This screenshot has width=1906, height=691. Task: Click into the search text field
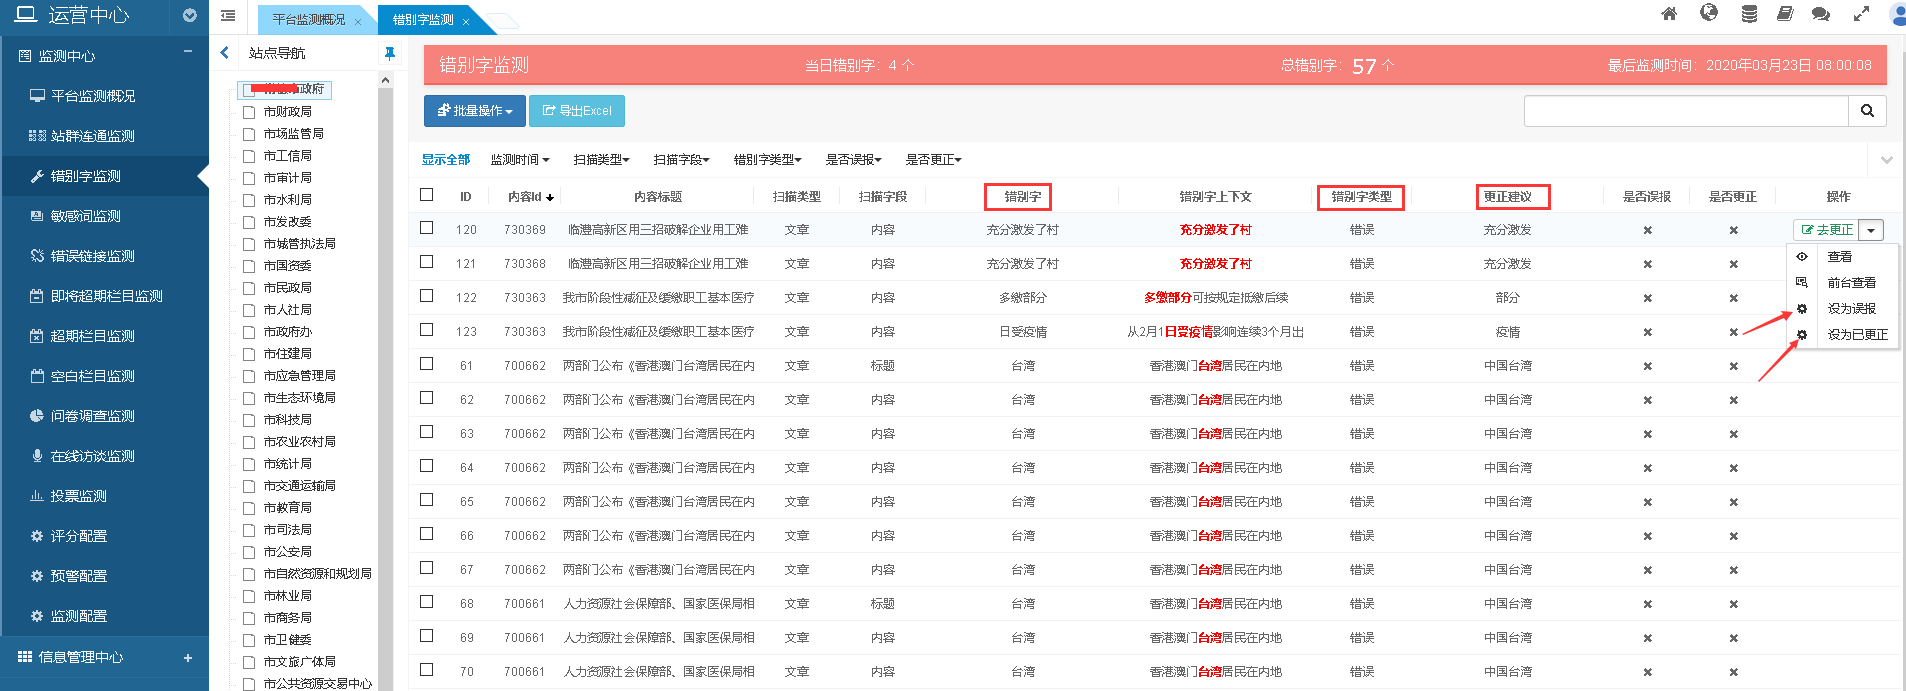[x=1685, y=111]
